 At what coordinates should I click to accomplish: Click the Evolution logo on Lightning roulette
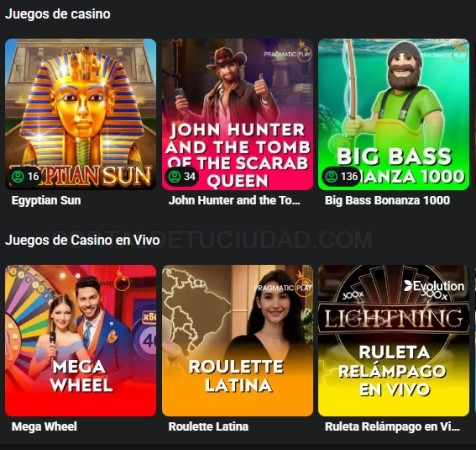(434, 286)
